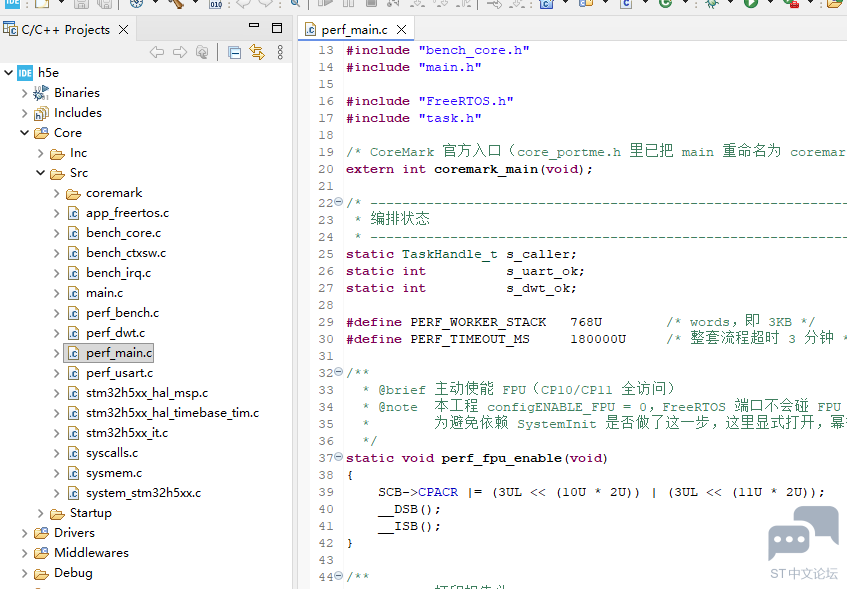Select main.c in the Src folder
The width and height of the screenshot is (847, 589).
pyautogui.click(x=104, y=293)
